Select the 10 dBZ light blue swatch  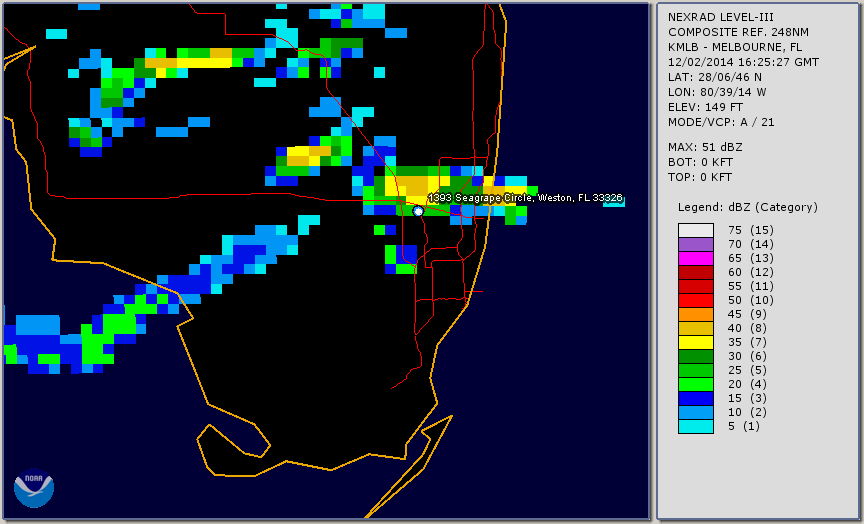click(695, 412)
